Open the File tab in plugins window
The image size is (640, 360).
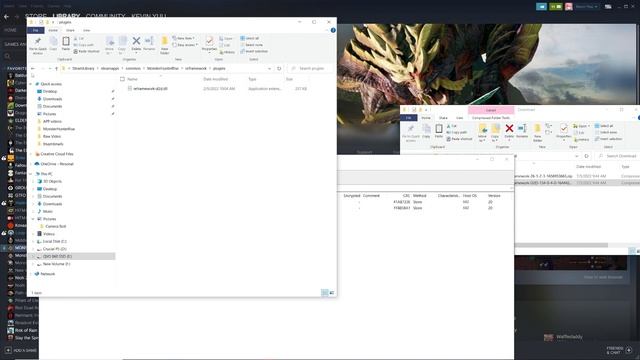(36, 30)
